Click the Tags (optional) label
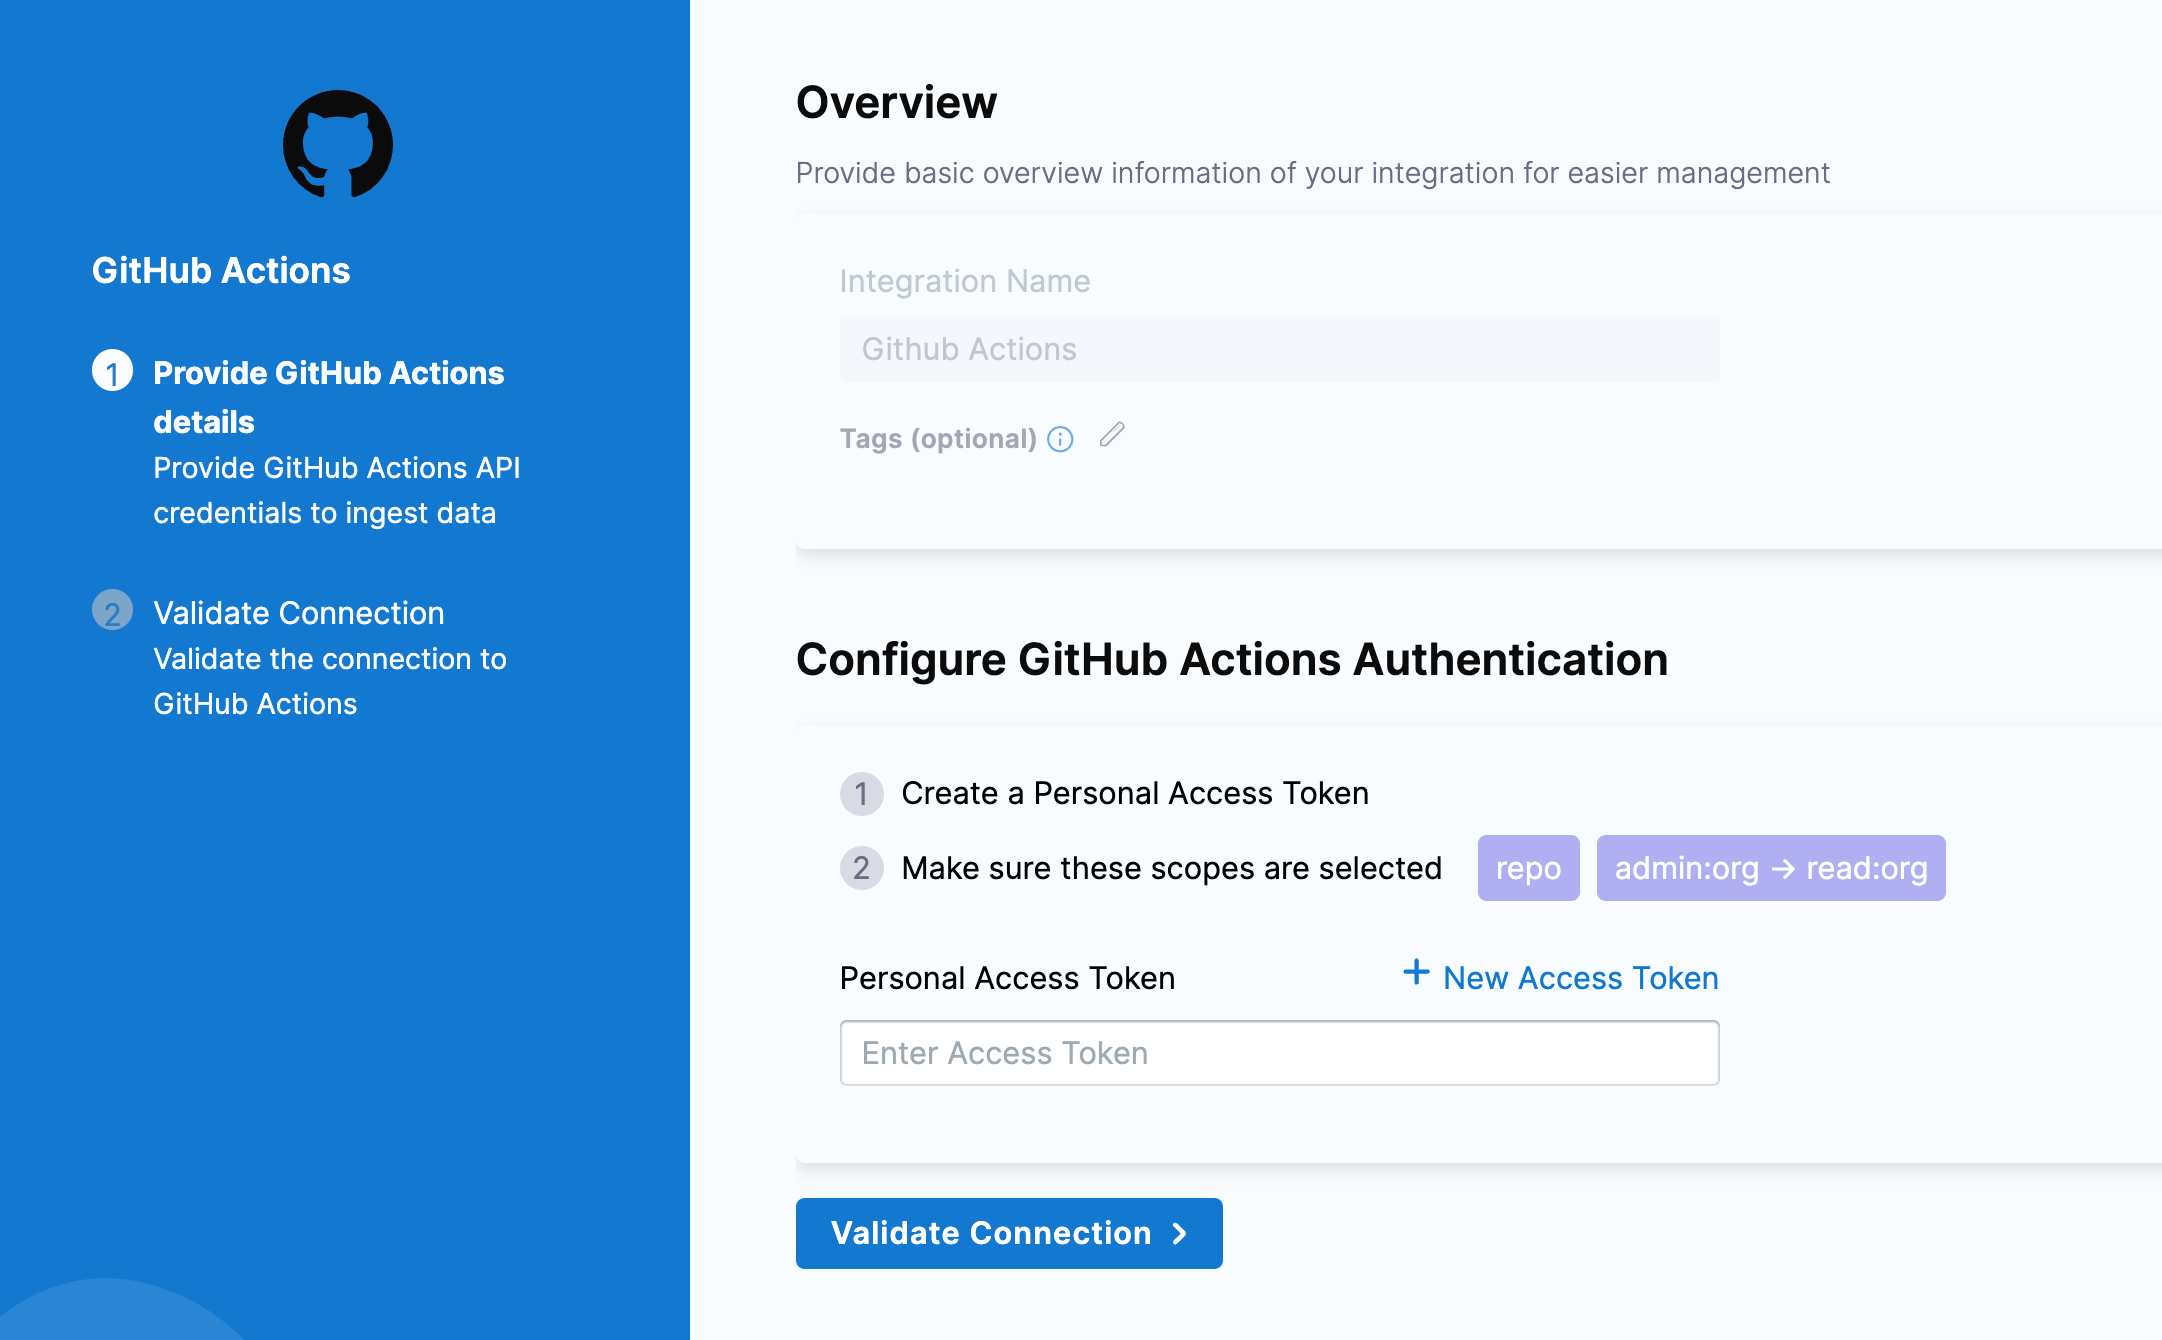 point(937,439)
